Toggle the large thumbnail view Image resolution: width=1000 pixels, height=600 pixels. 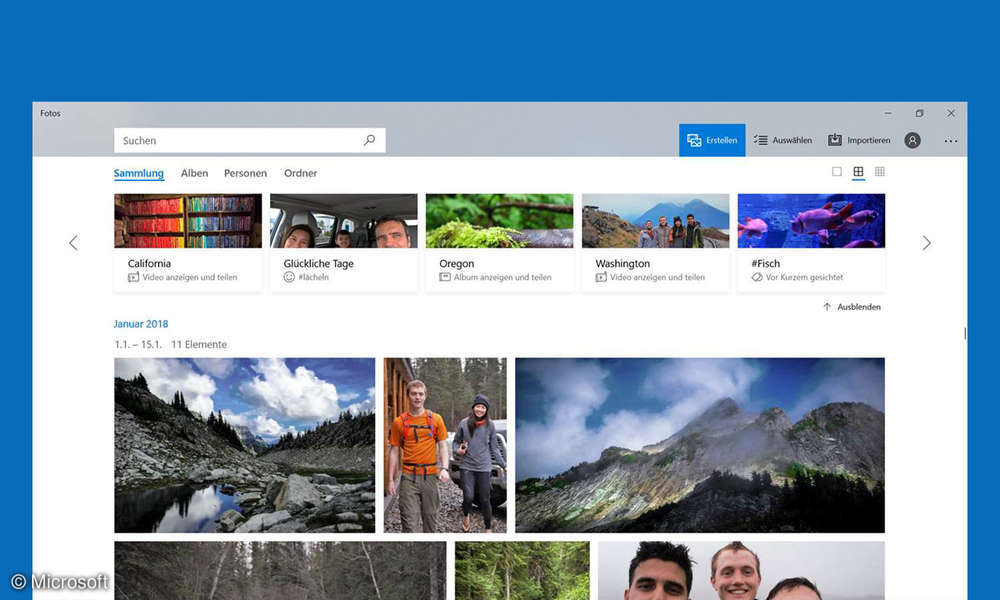pos(837,172)
